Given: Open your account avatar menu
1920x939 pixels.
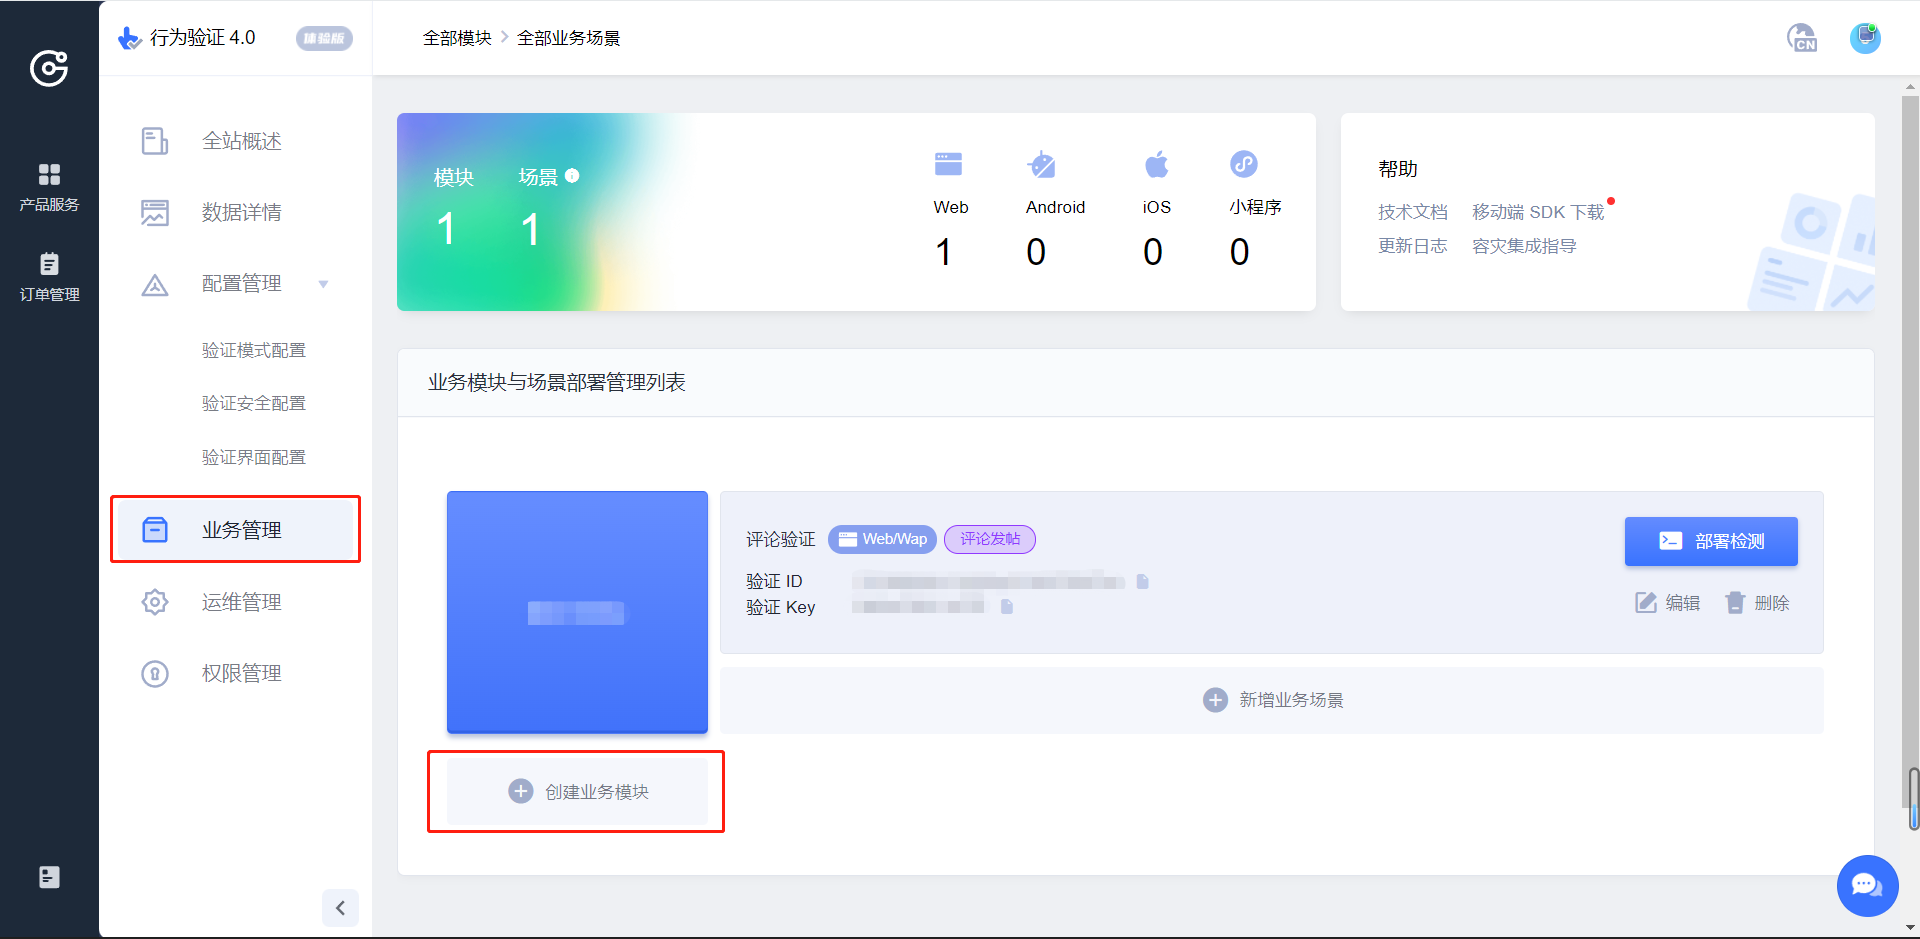Looking at the screenshot, I should pos(1864,37).
